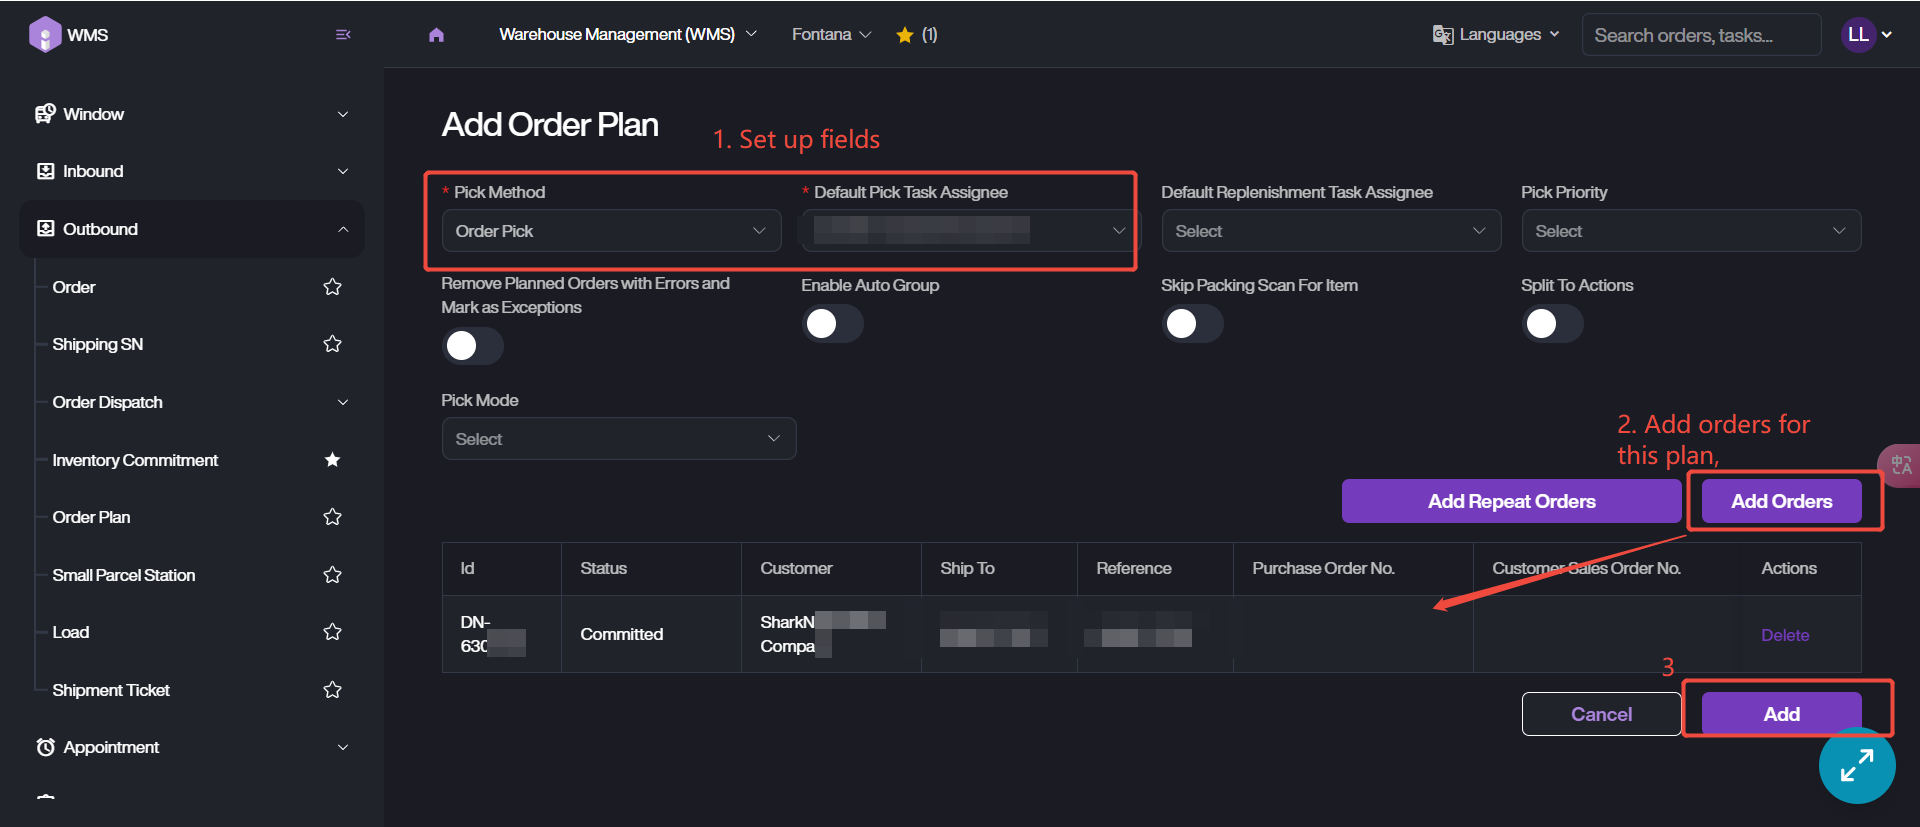Click the WMS logo icon
Screen dimensions: 1920x827
coord(45,34)
